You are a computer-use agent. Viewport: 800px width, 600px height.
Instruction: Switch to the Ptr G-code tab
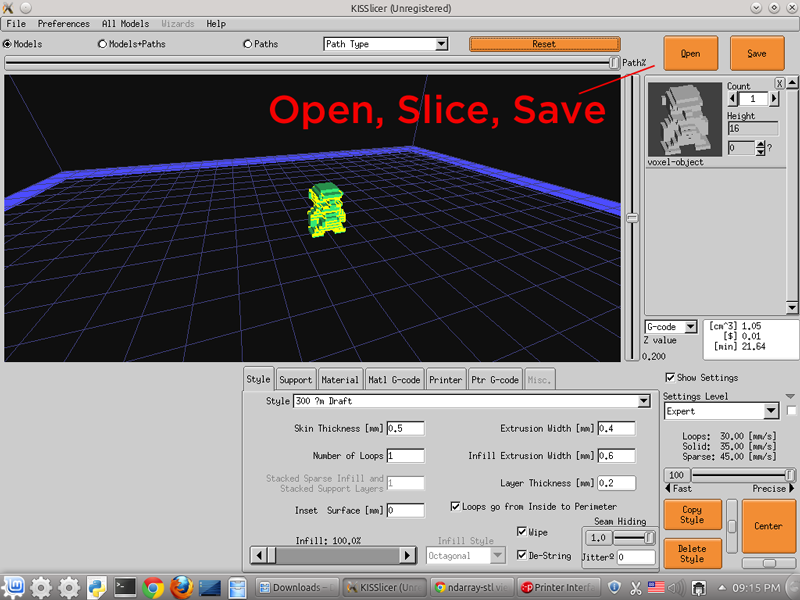(x=494, y=379)
